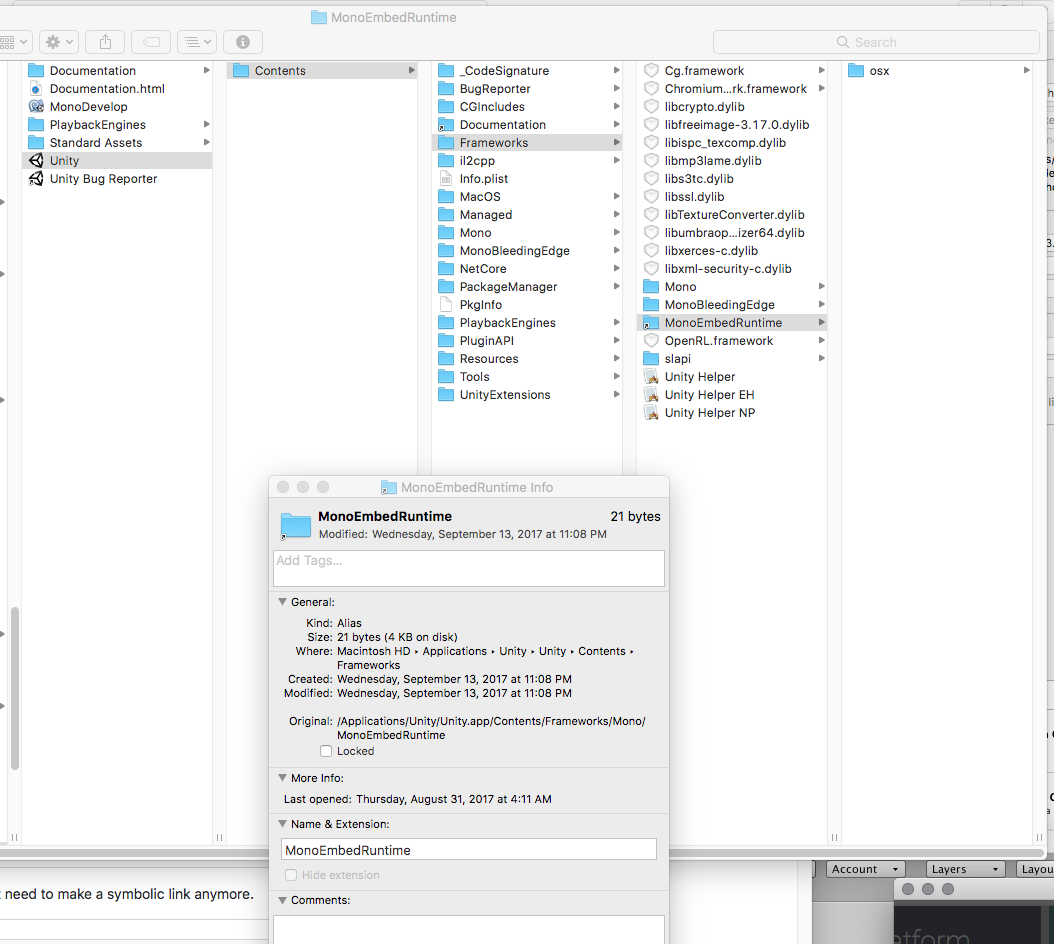Screen dimensions: 1054x944
Task: Toggle the Locked checkbox
Action: 326,751
